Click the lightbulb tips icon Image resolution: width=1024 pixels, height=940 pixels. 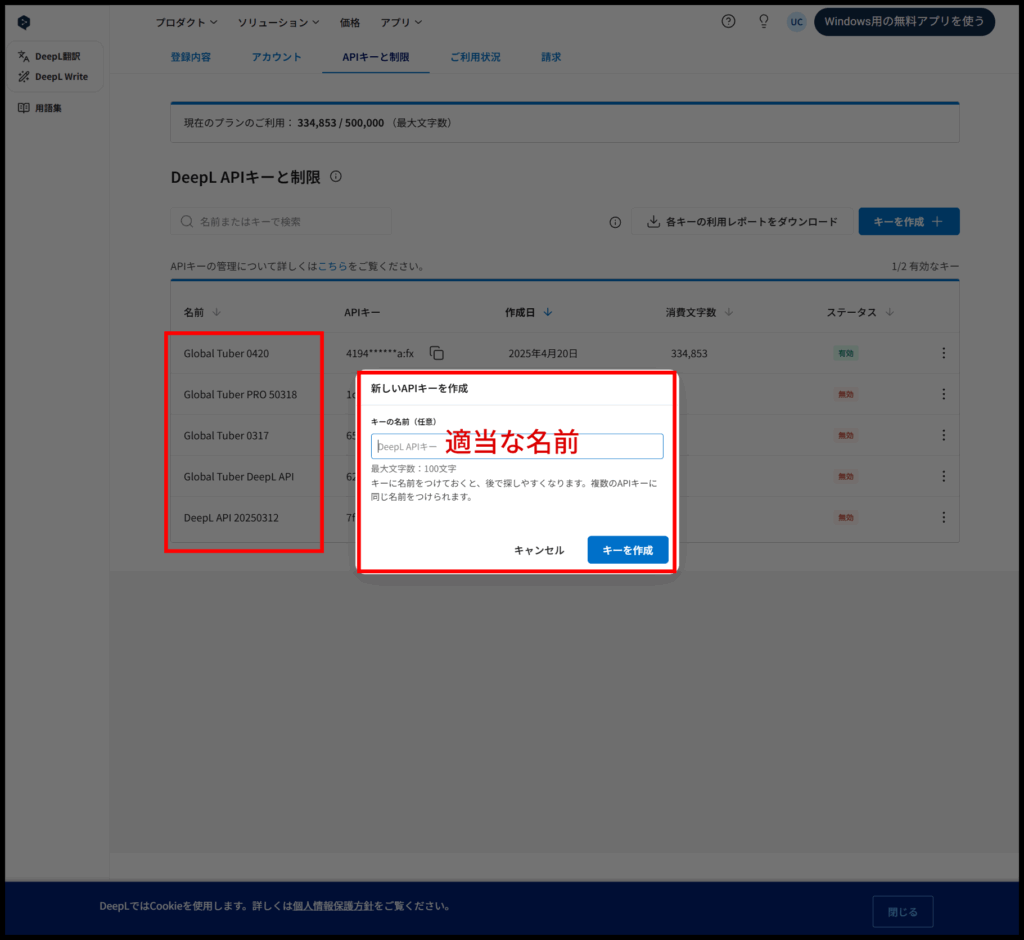click(763, 22)
